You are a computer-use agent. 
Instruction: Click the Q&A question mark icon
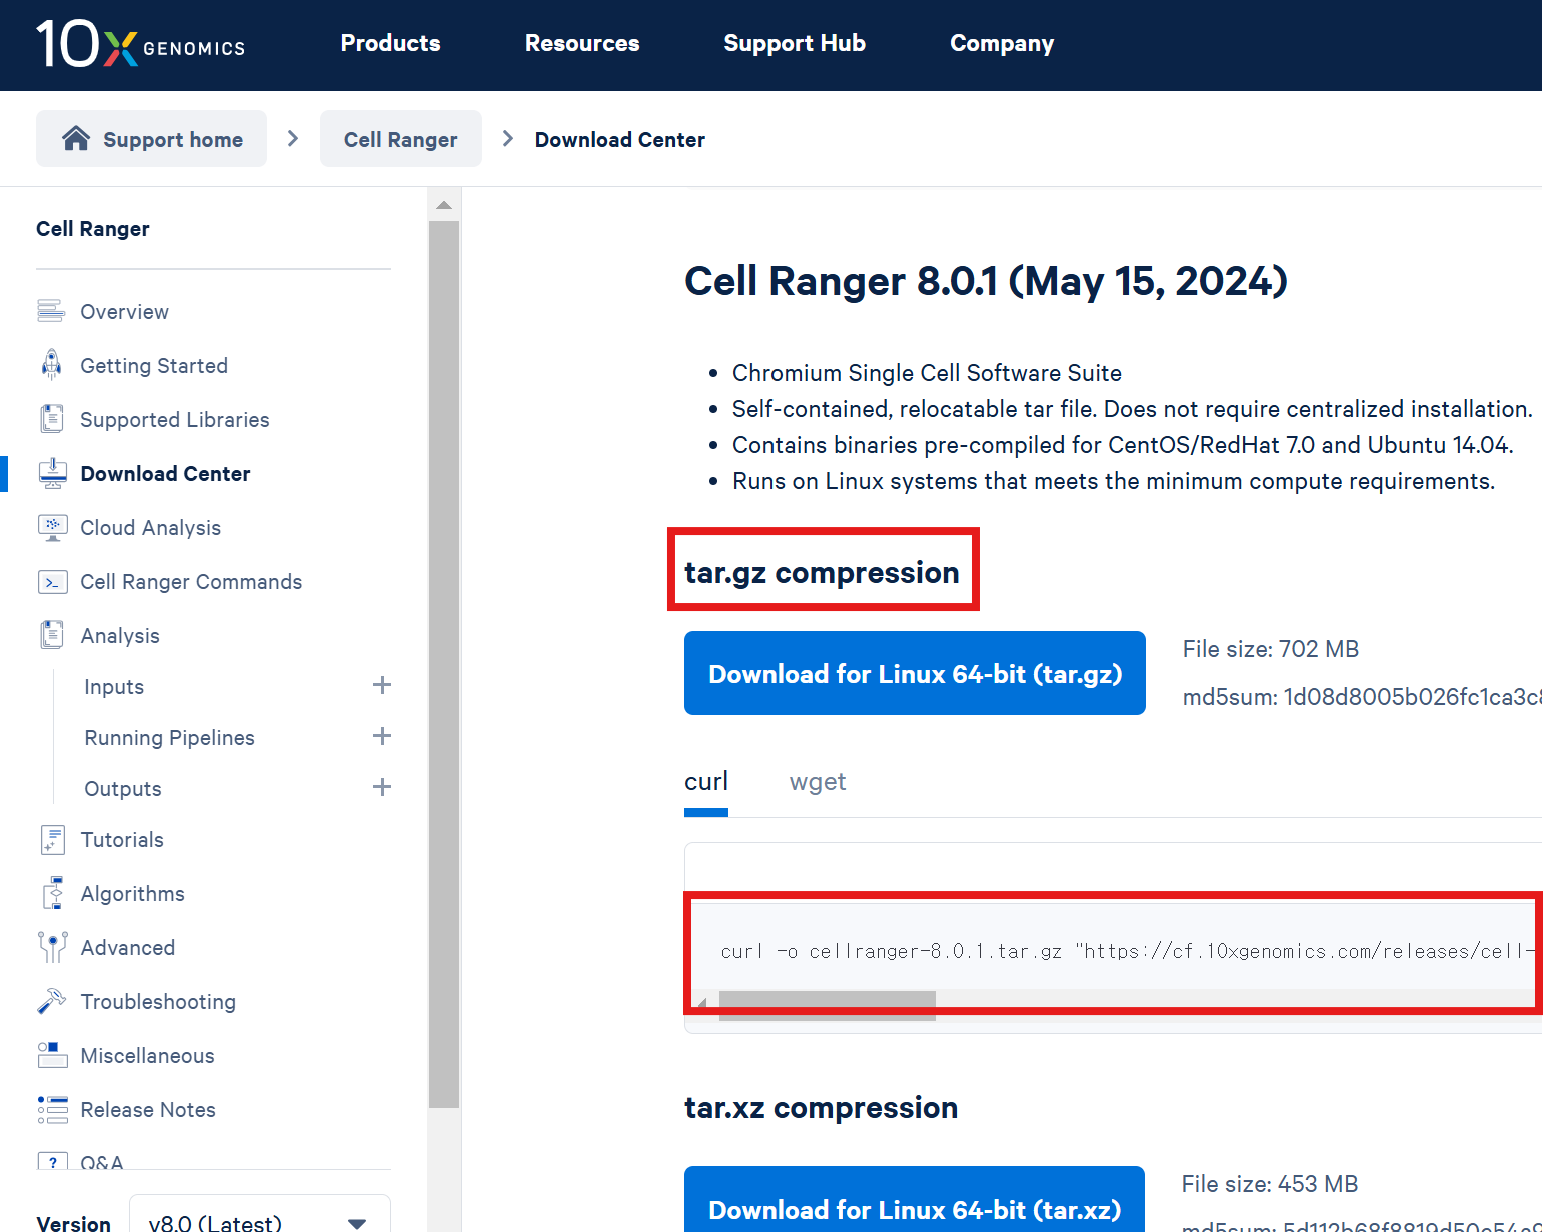[x=52, y=1162]
